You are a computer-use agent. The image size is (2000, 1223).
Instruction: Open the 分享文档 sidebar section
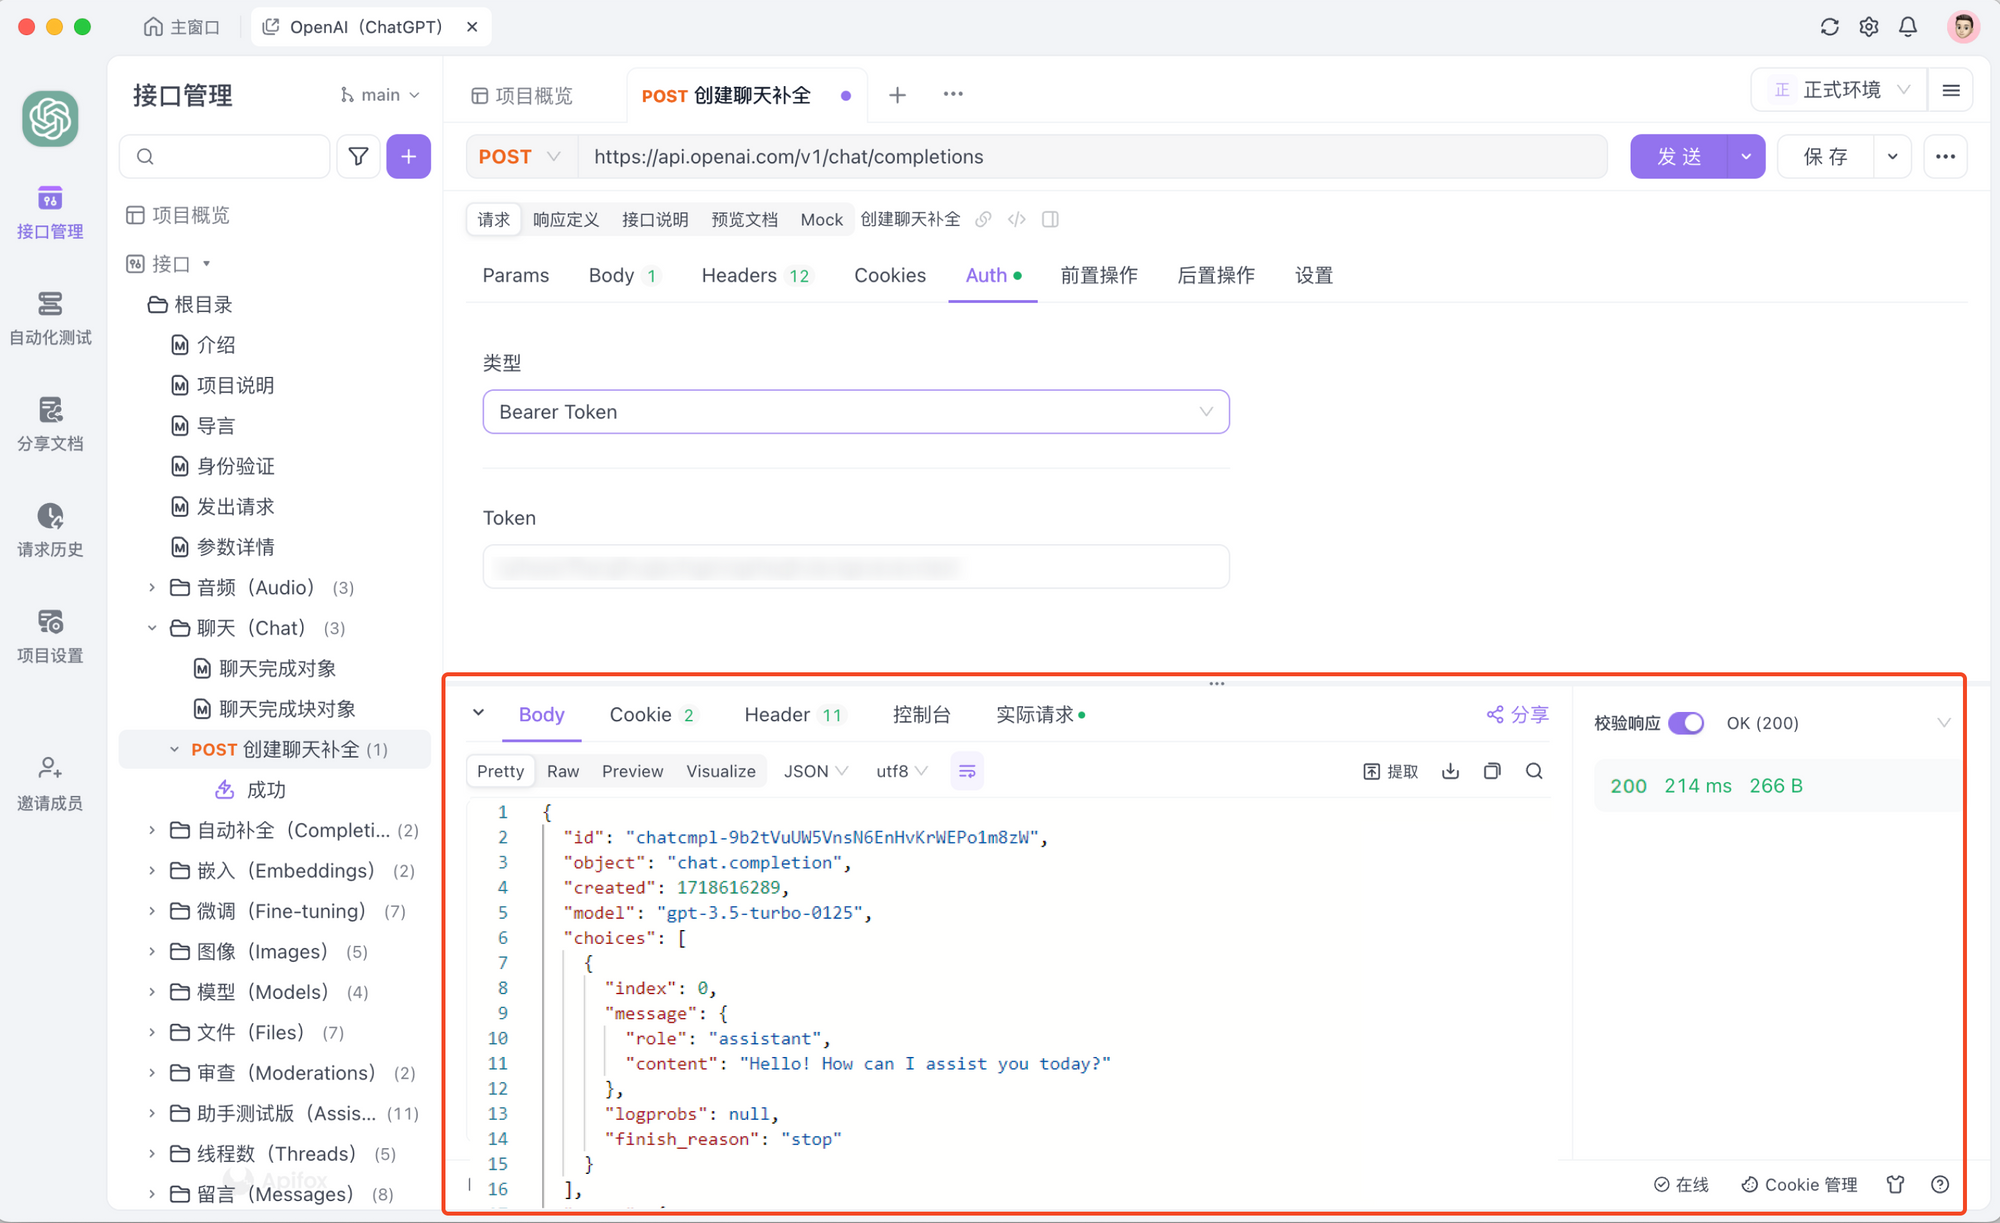tap(50, 424)
